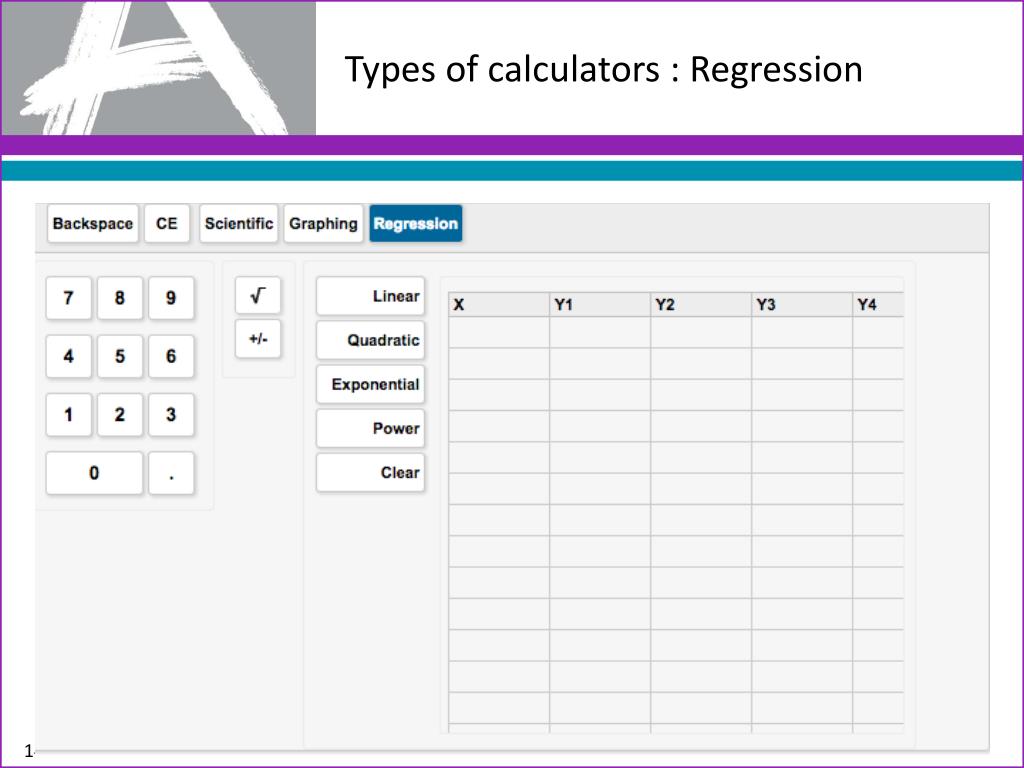1024x768 pixels.
Task: Switch to the Graphing calculator tab
Action: pos(323,224)
